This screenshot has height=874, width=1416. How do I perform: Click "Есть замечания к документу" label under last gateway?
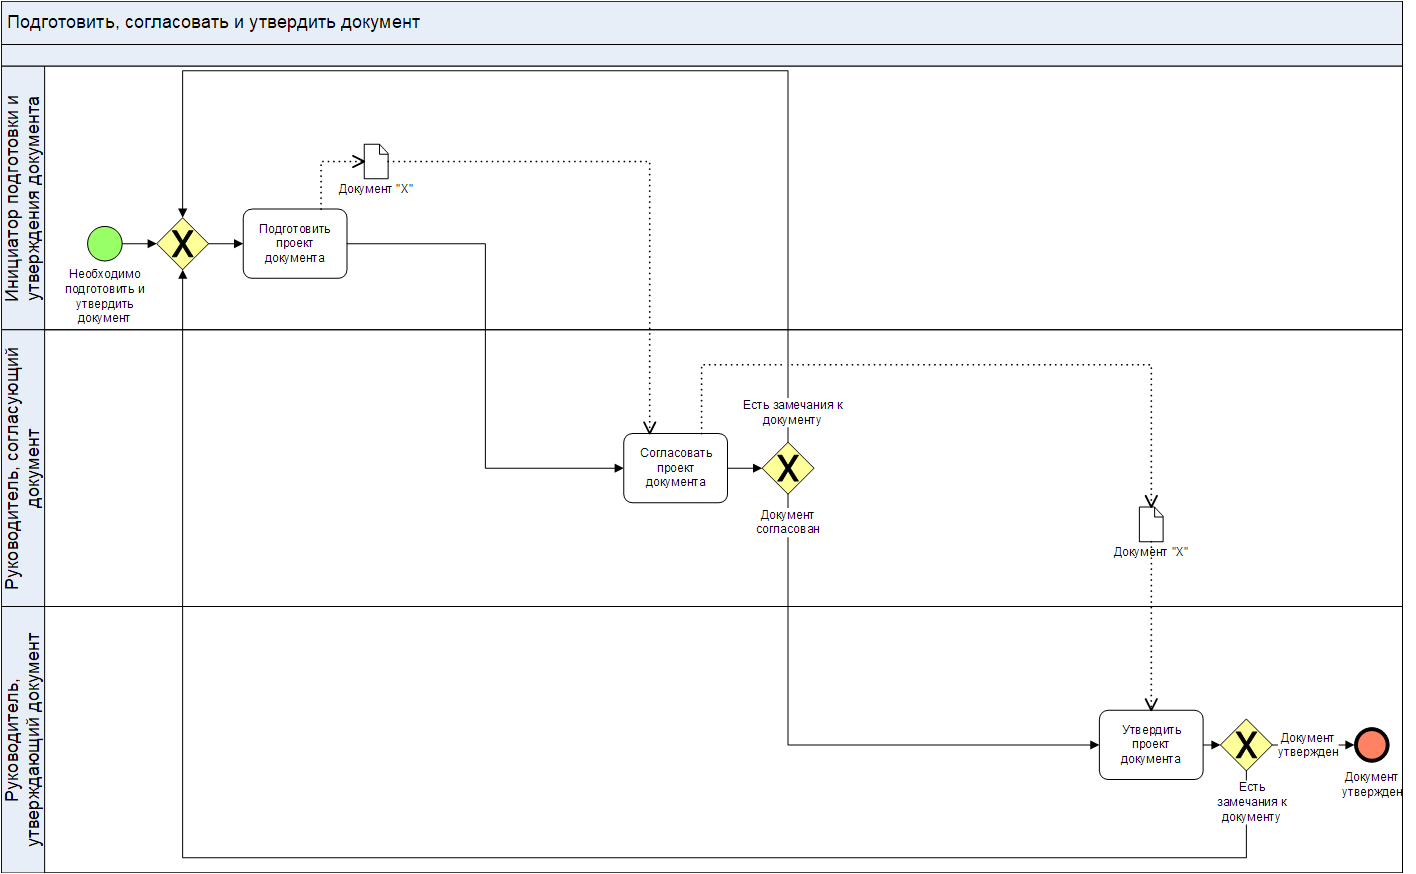coord(1251,802)
